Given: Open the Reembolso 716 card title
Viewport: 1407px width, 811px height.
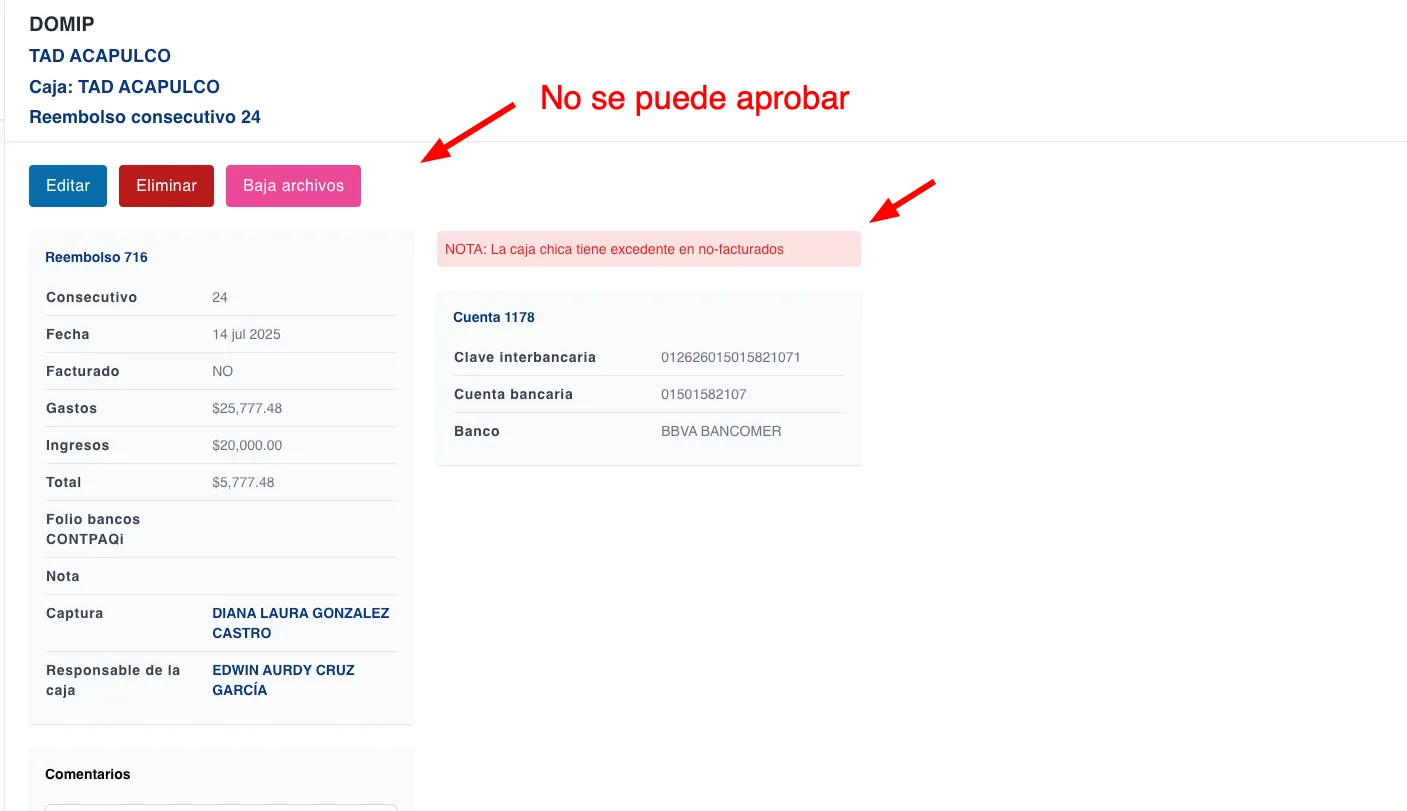Looking at the screenshot, I should (x=96, y=257).
